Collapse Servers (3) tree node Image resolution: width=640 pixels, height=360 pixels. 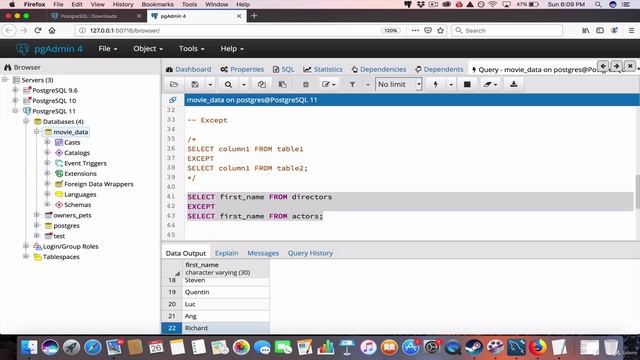pos(5,80)
